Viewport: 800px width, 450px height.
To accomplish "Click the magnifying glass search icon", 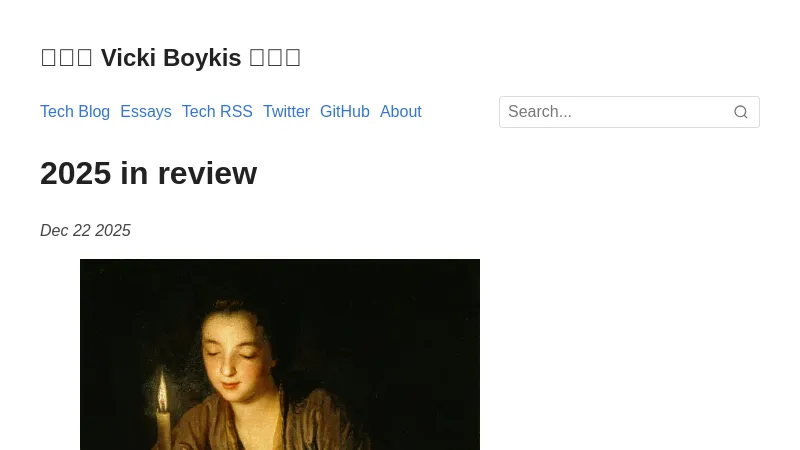I will (740, 112).
